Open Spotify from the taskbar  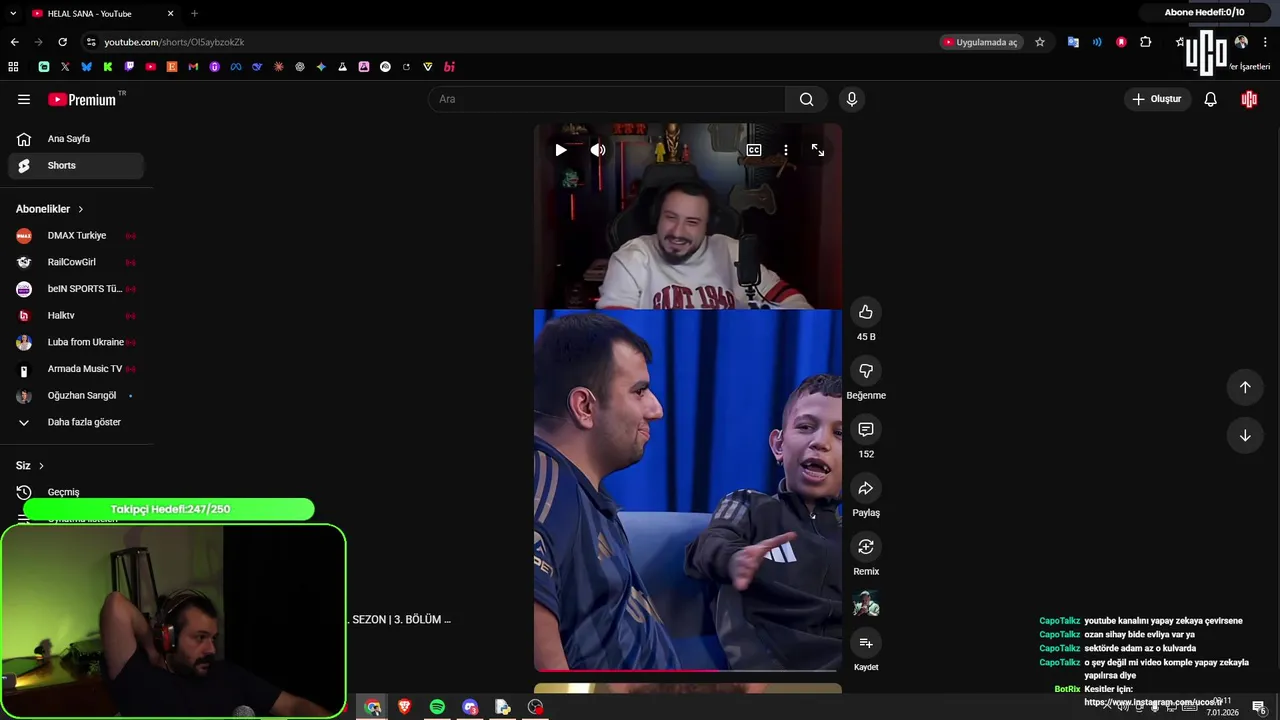click(437, 707)
